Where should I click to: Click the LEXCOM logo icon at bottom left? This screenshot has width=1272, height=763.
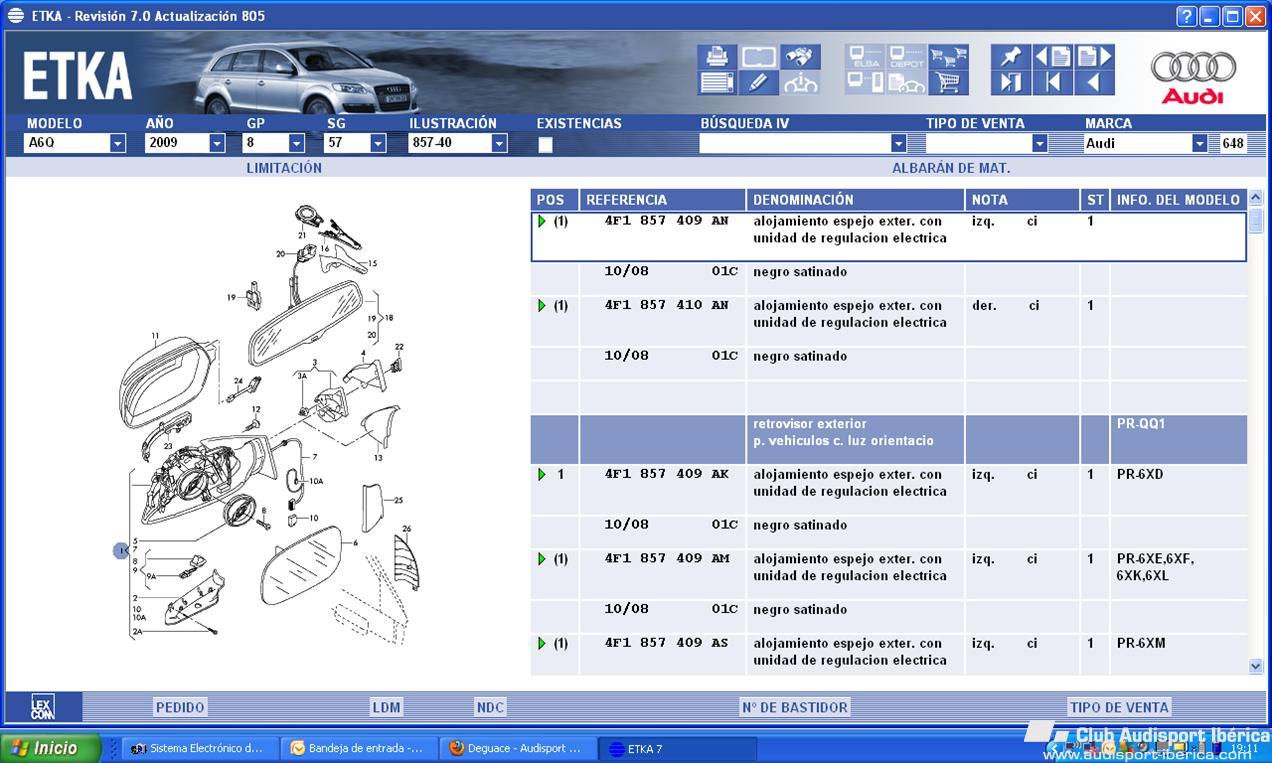tap(43, 707)
